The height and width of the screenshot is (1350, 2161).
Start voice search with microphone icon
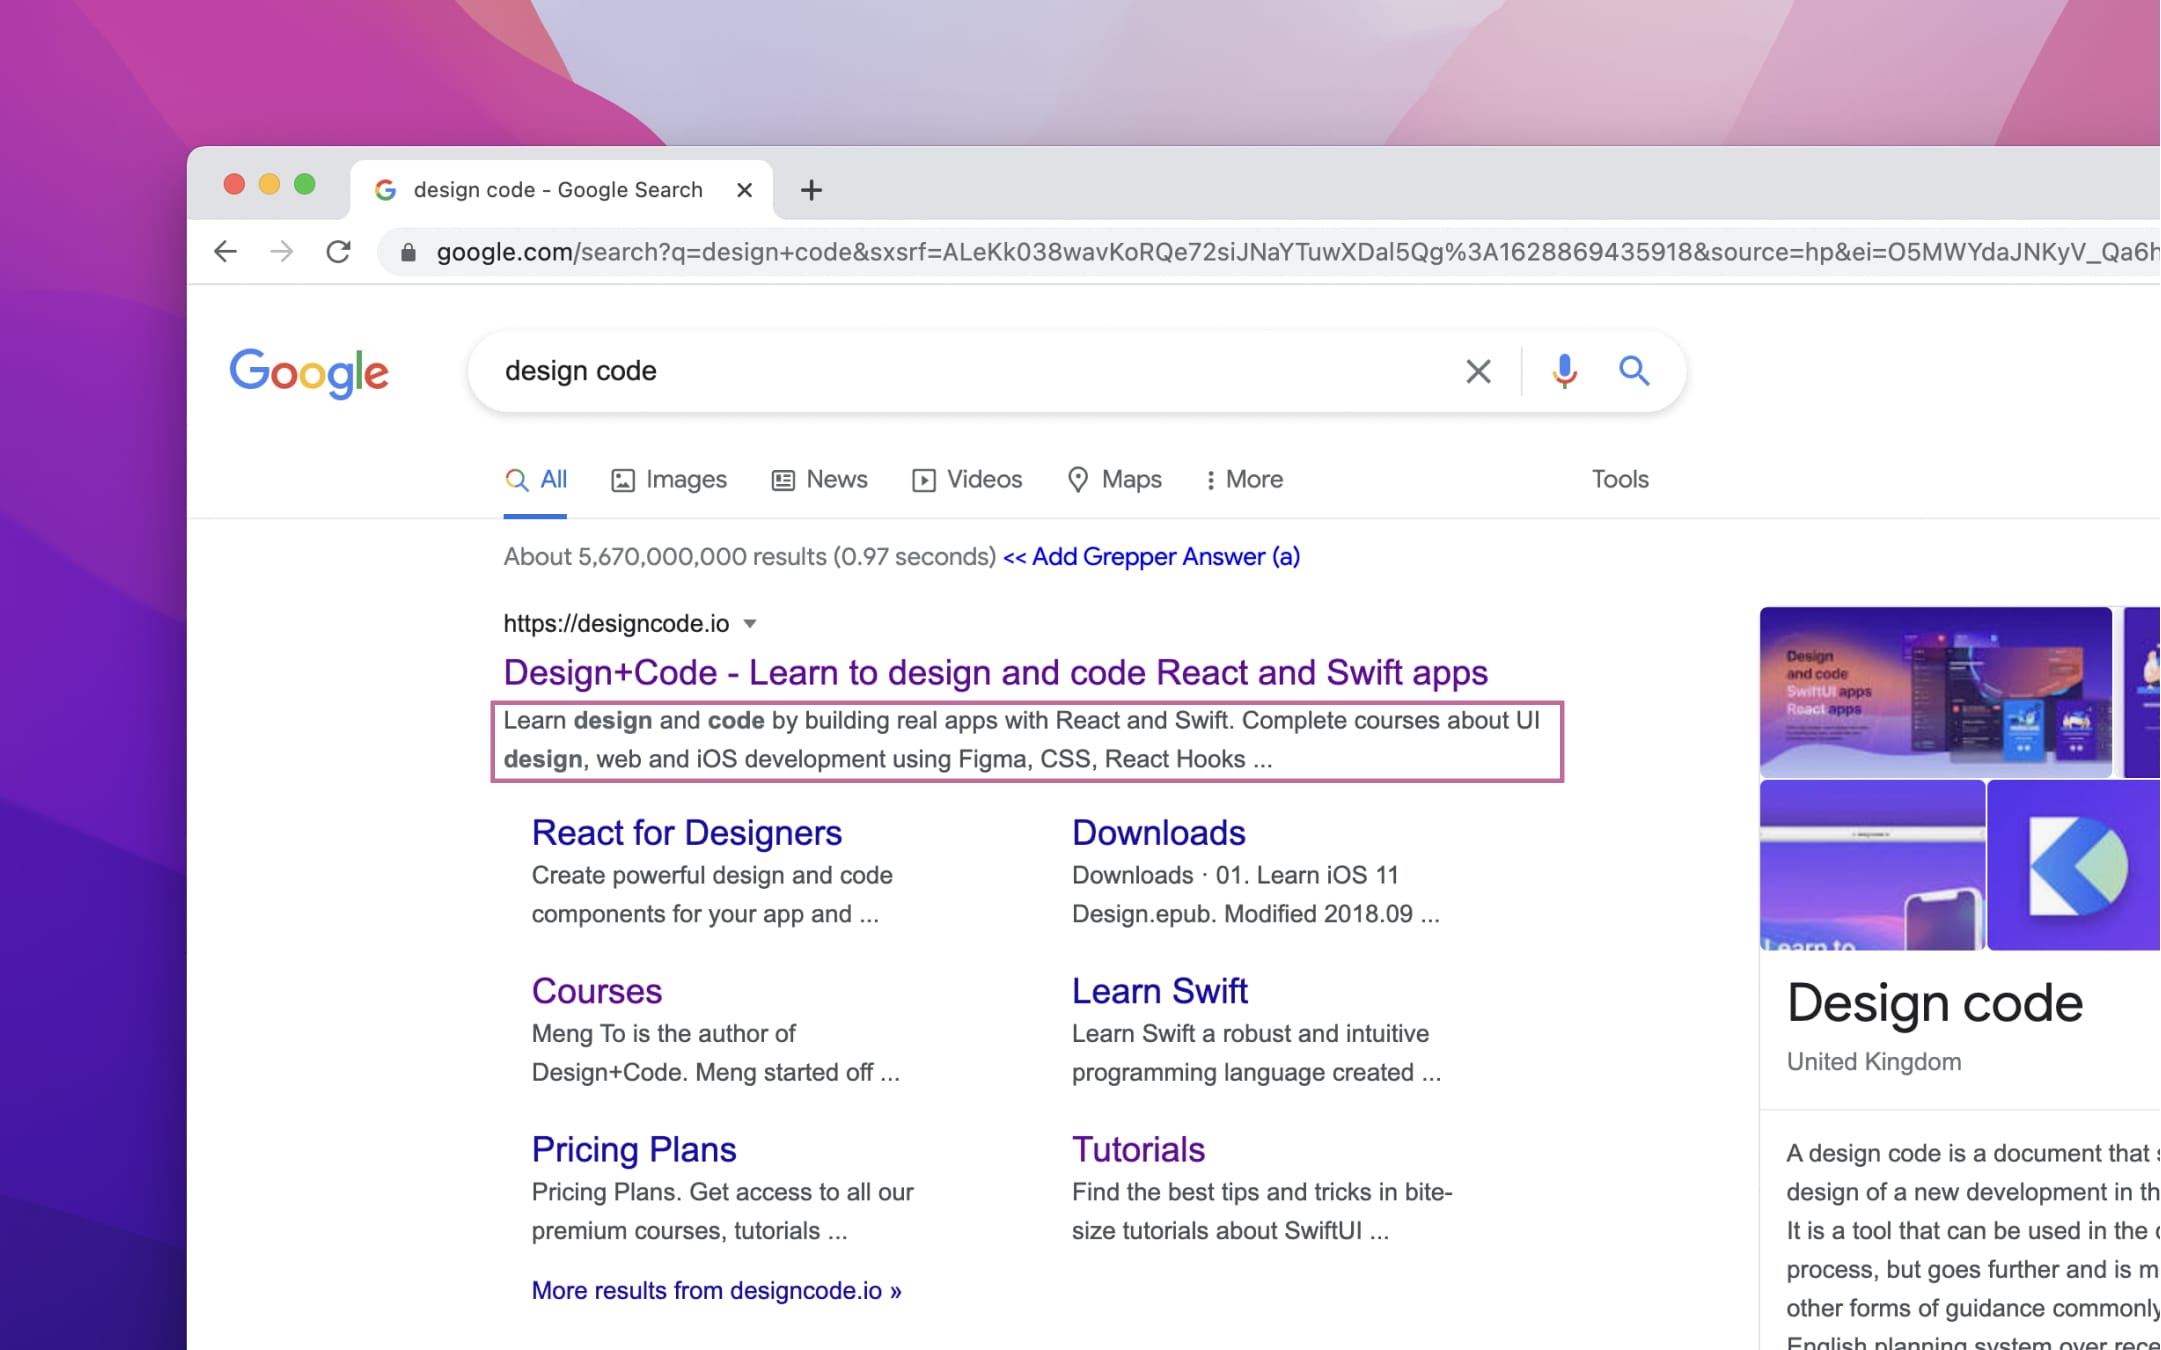pyautogui.click(x=1564, y=371)
